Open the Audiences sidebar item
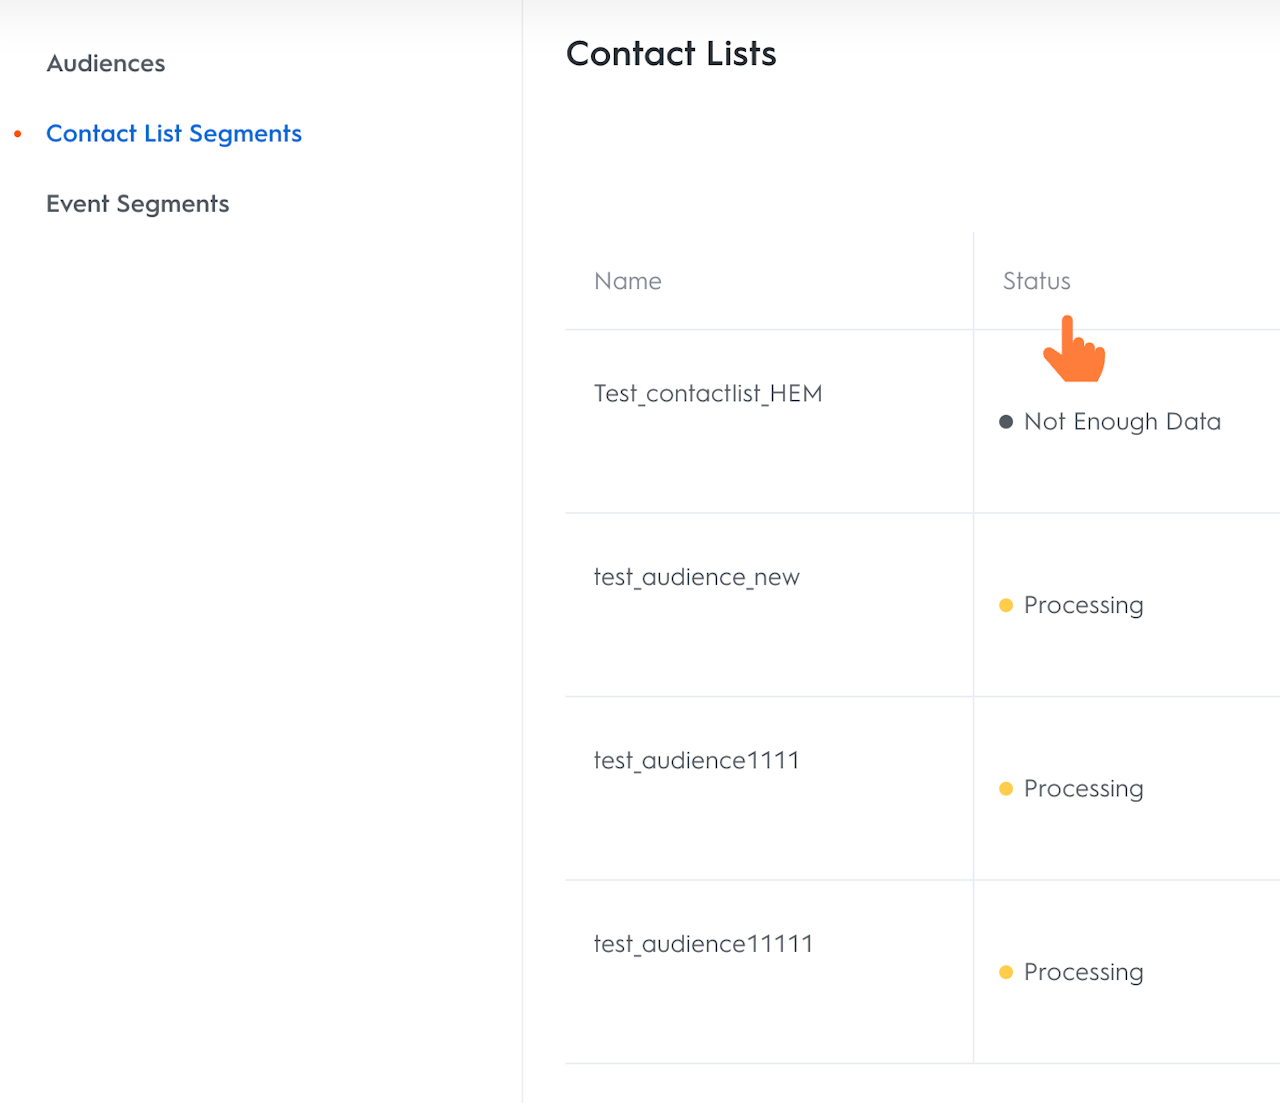Screen dimensions: 1280x1103 pos(106,64)
